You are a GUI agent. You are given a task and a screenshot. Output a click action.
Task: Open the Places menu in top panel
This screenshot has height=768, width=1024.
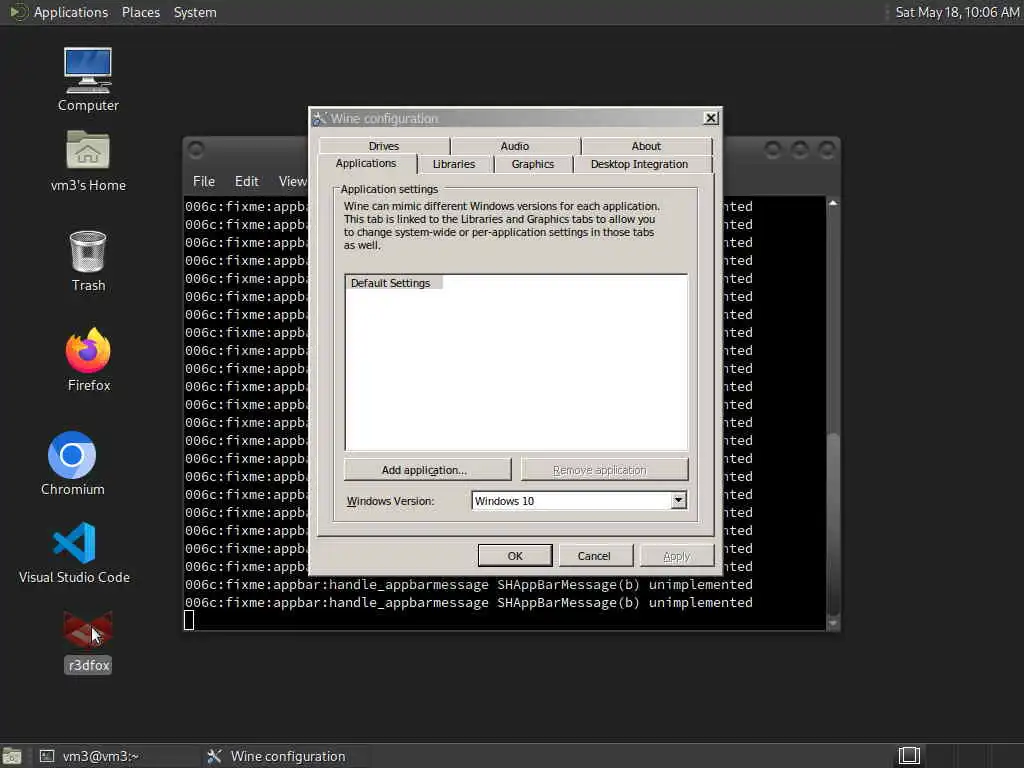click(141, 12)
